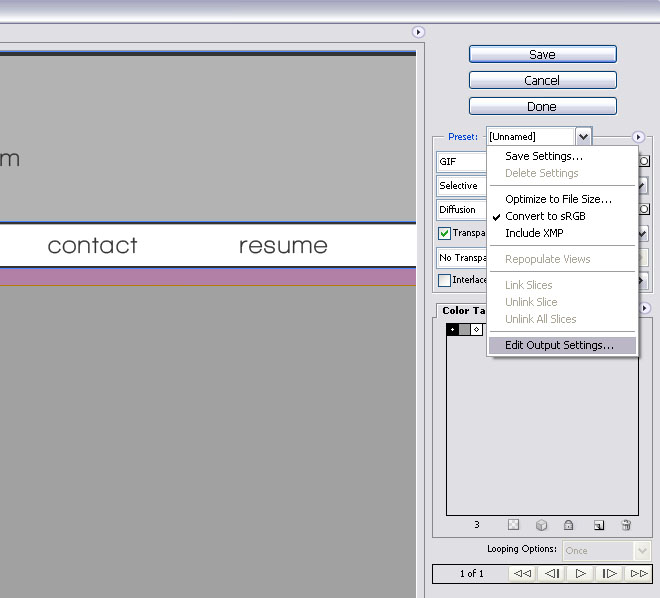Screen dimensions: 660x598
Task: Select Optimize to File Size option
Action: click(x=558, y=199)
